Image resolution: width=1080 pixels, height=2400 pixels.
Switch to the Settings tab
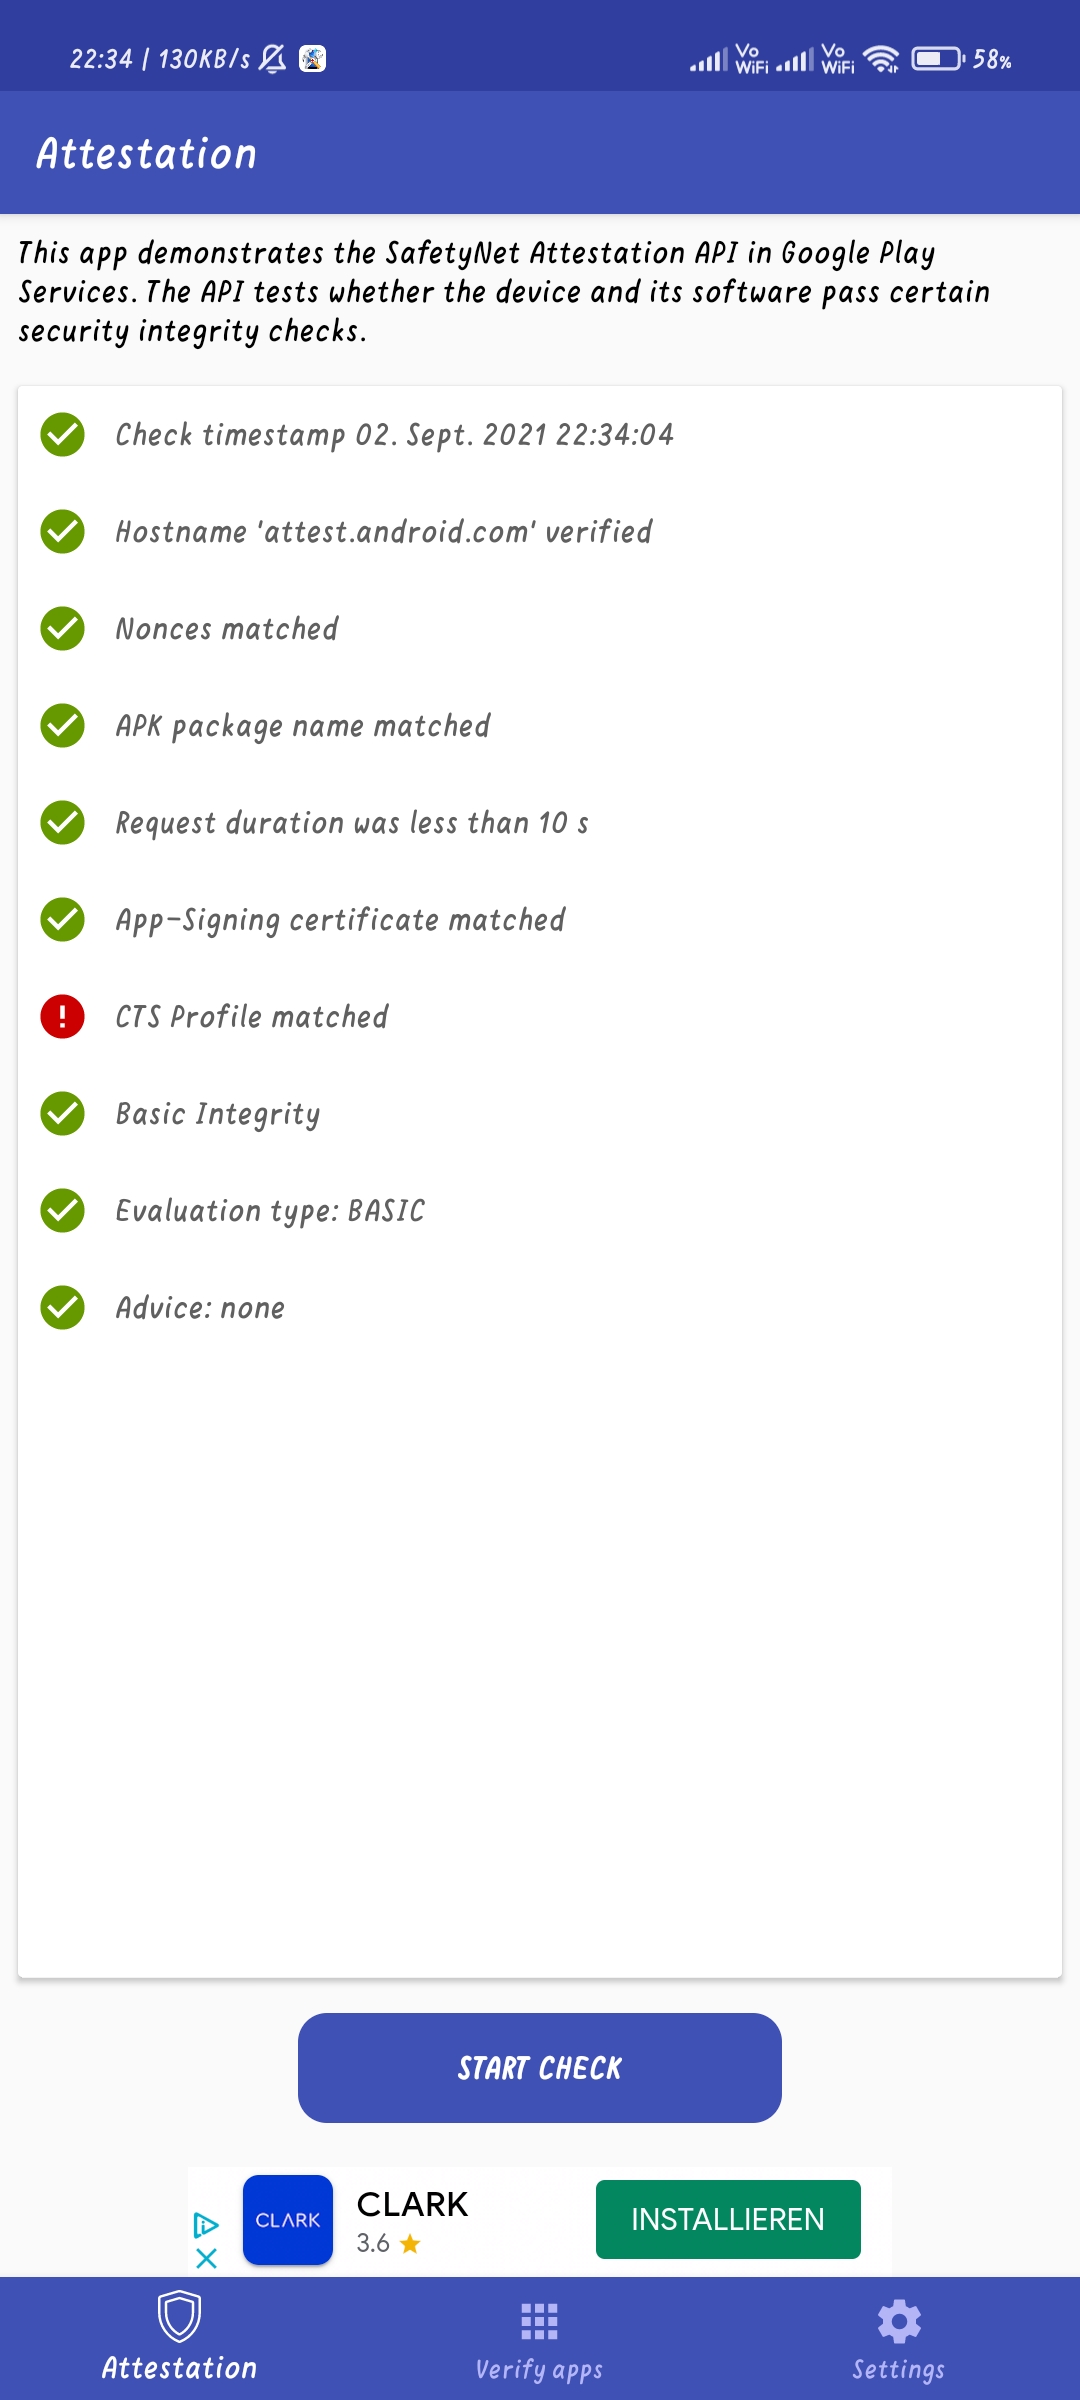[x=899, y=2340]
